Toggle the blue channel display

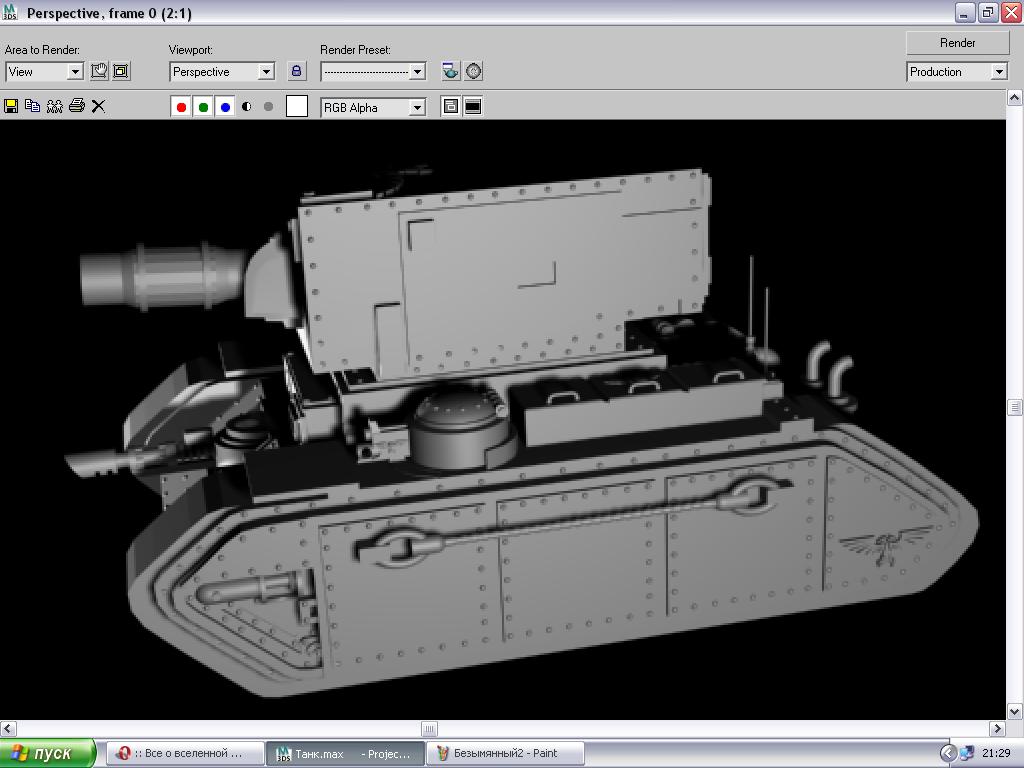(x=225, y=107)
